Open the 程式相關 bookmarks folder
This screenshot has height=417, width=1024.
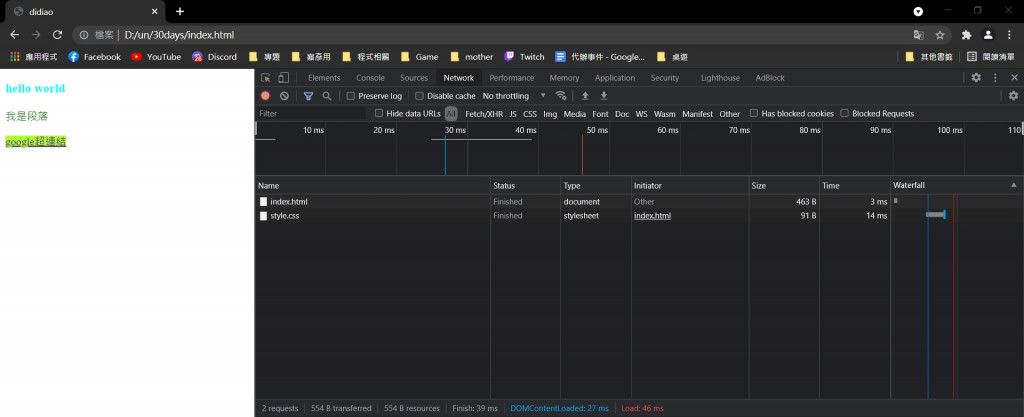(x=365, y=57)
